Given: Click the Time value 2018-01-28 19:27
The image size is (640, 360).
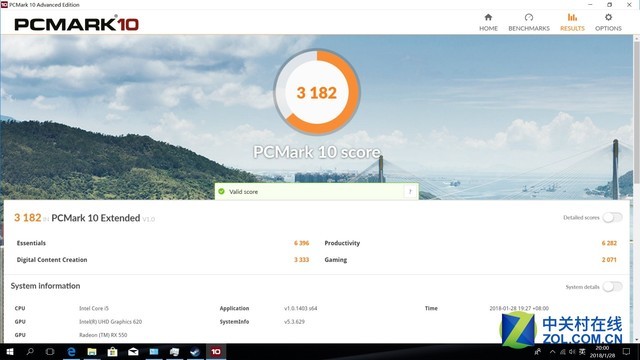Looking at the screenshot, I should [x=519, y=308].
